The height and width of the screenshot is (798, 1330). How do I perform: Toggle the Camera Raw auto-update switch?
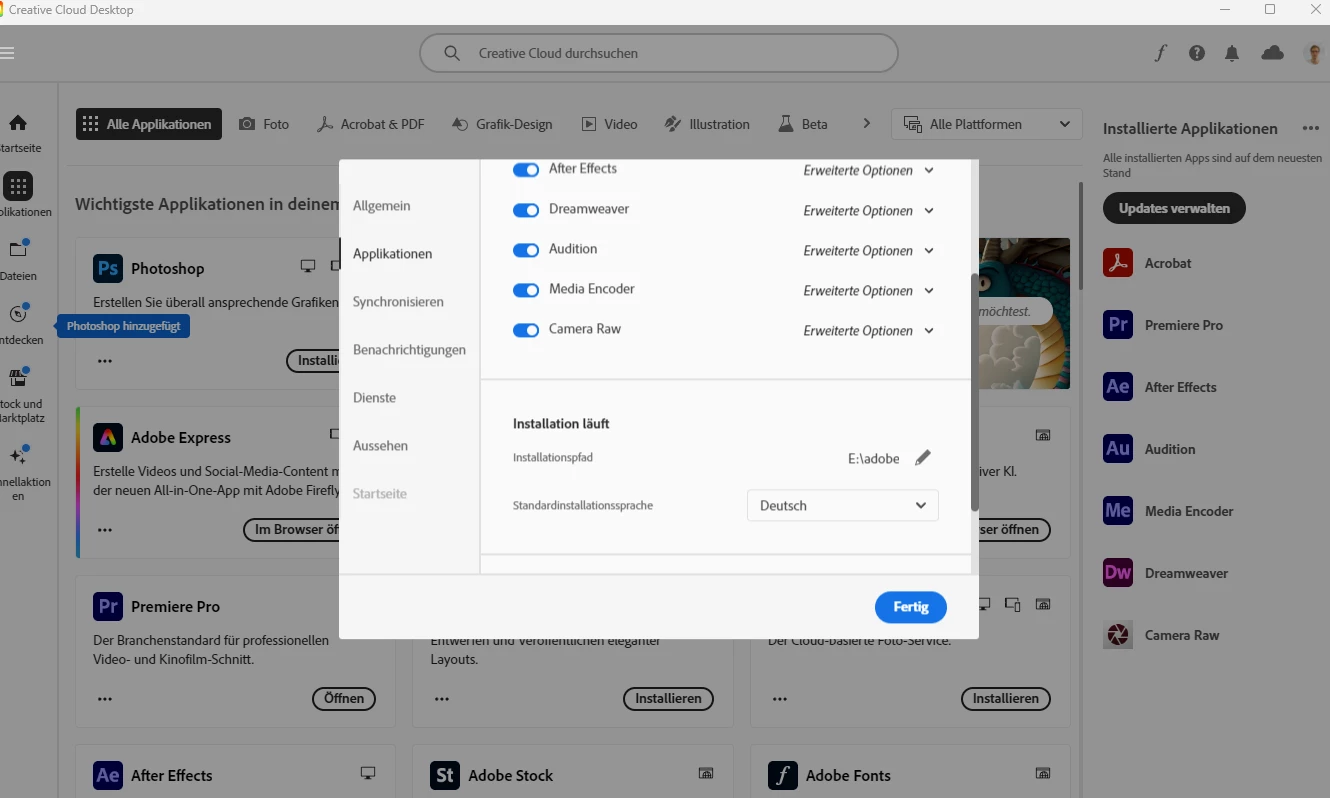(x=526, y=330)
